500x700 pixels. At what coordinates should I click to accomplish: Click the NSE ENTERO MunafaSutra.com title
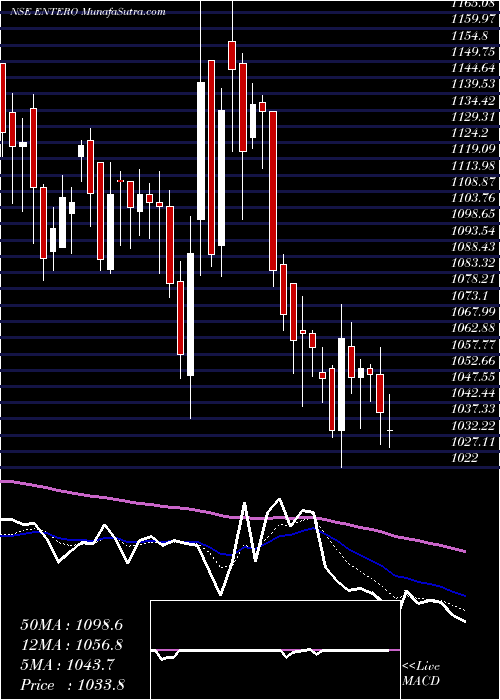point(88,12)
